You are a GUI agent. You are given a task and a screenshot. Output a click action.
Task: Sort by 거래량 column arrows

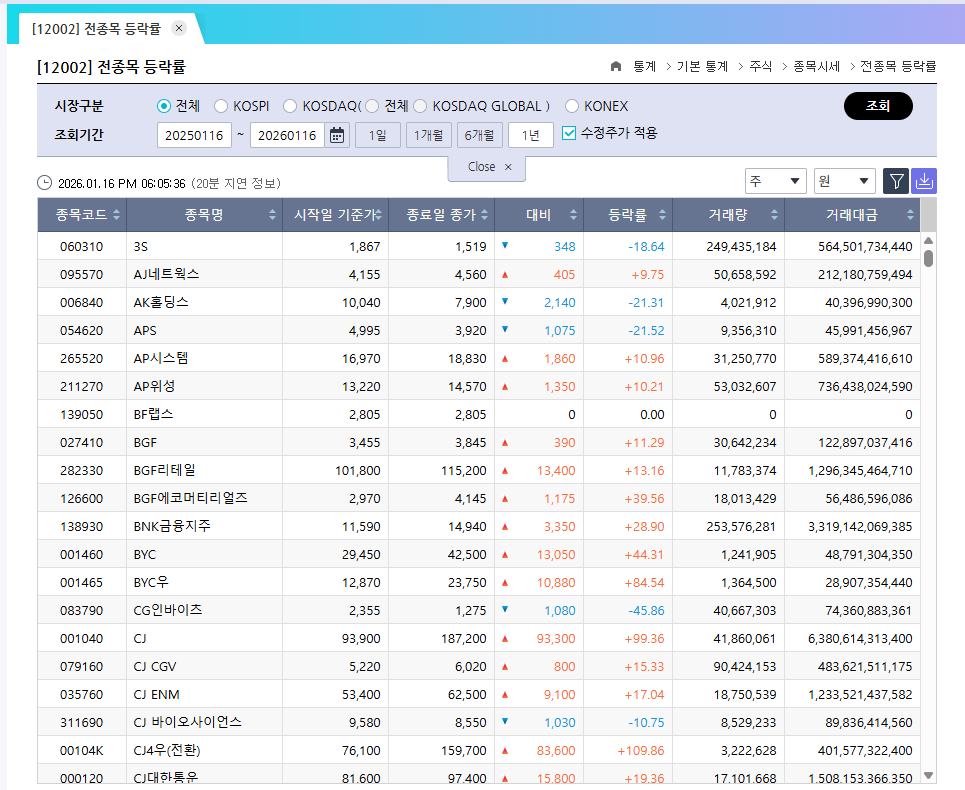(x=774, y=215)
